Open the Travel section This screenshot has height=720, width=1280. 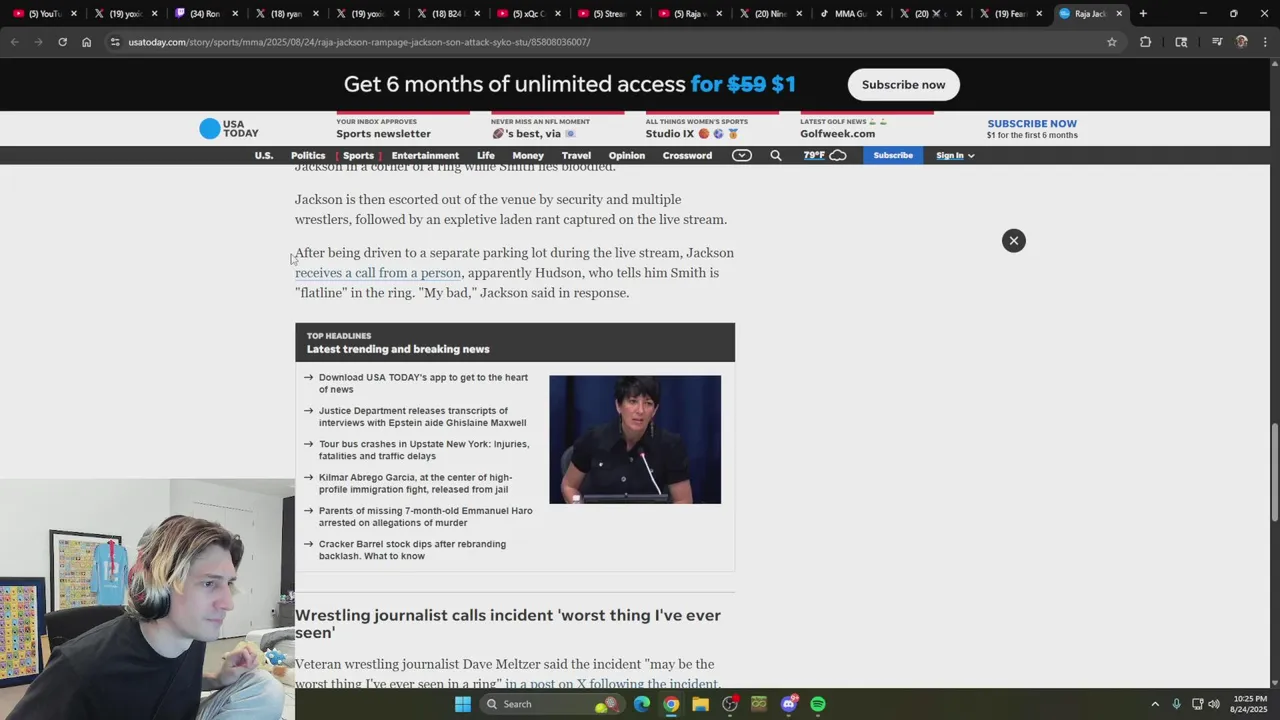pyautogui.click(x=576, y=155)
